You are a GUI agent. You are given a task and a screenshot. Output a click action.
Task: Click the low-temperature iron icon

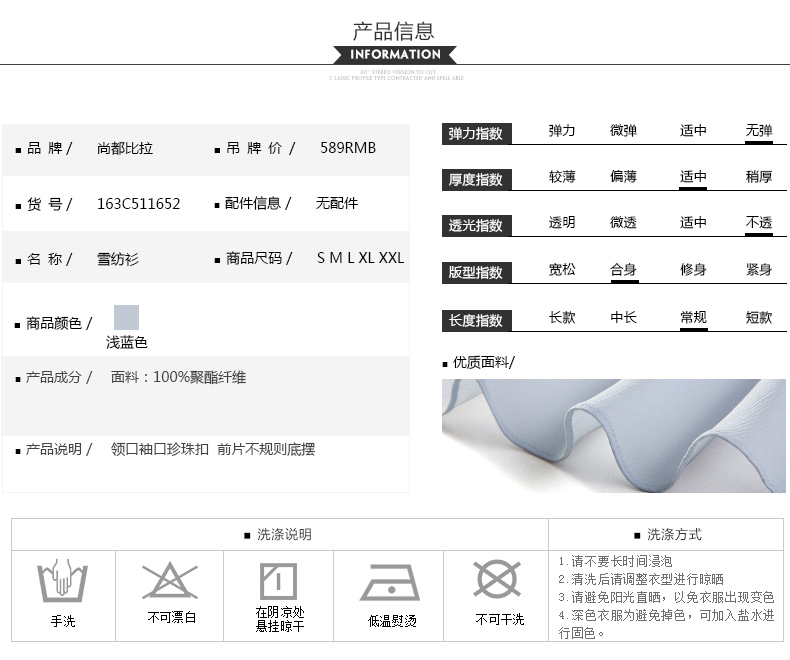390,582
